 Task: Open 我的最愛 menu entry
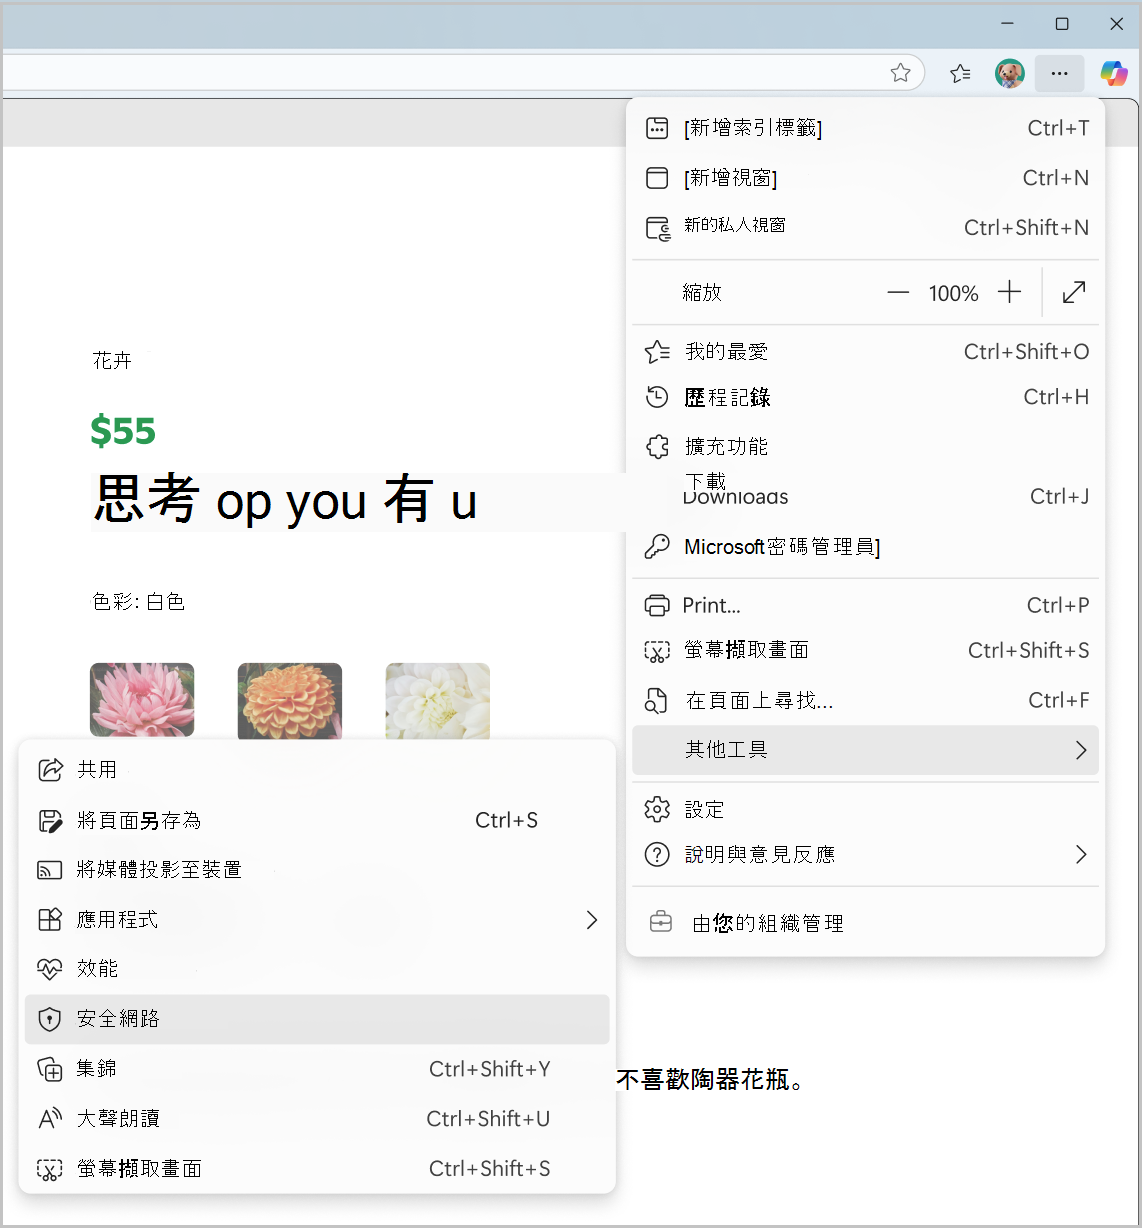click(x=866, y=352)
